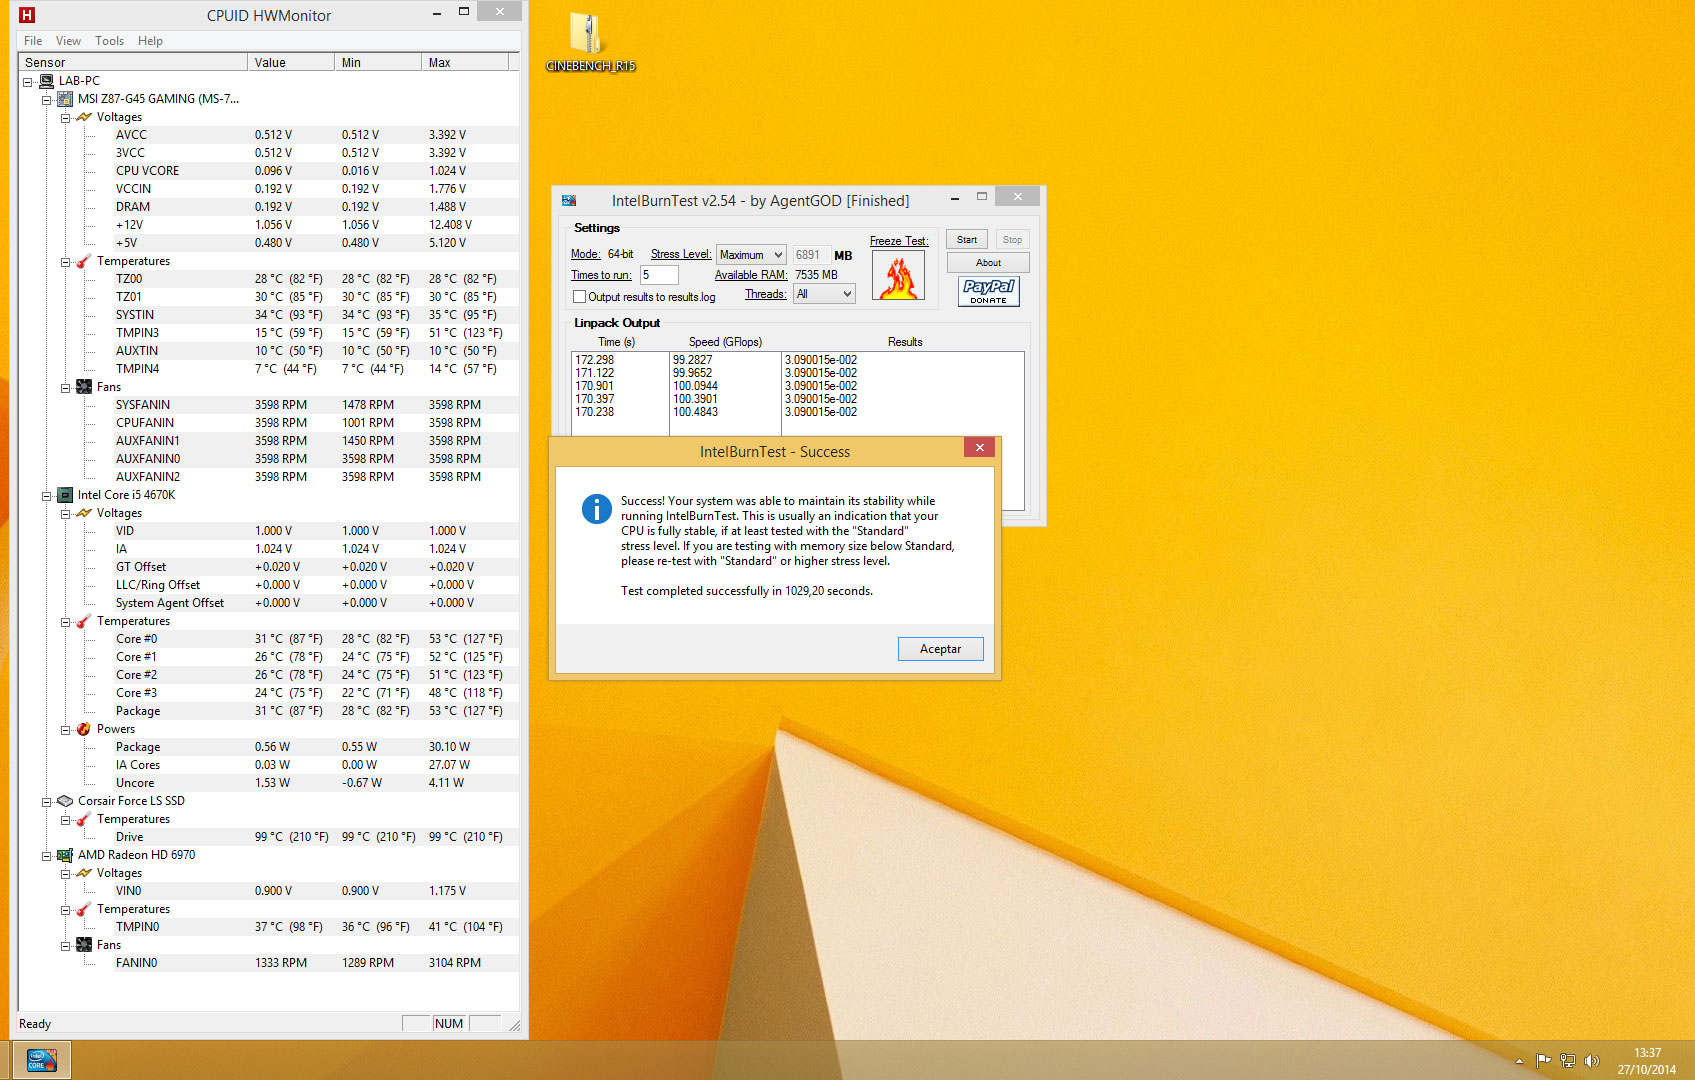Click the Value column header
Screen dimensions: 1695x1080
[291, 62]
